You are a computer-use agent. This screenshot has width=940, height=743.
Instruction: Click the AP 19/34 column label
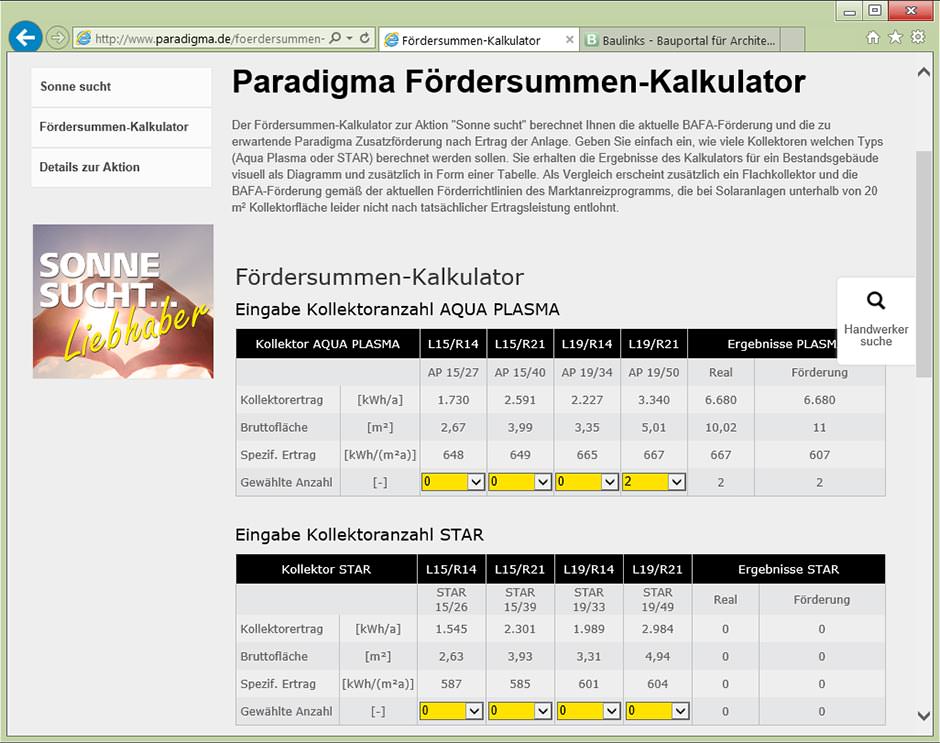point(587,372)
